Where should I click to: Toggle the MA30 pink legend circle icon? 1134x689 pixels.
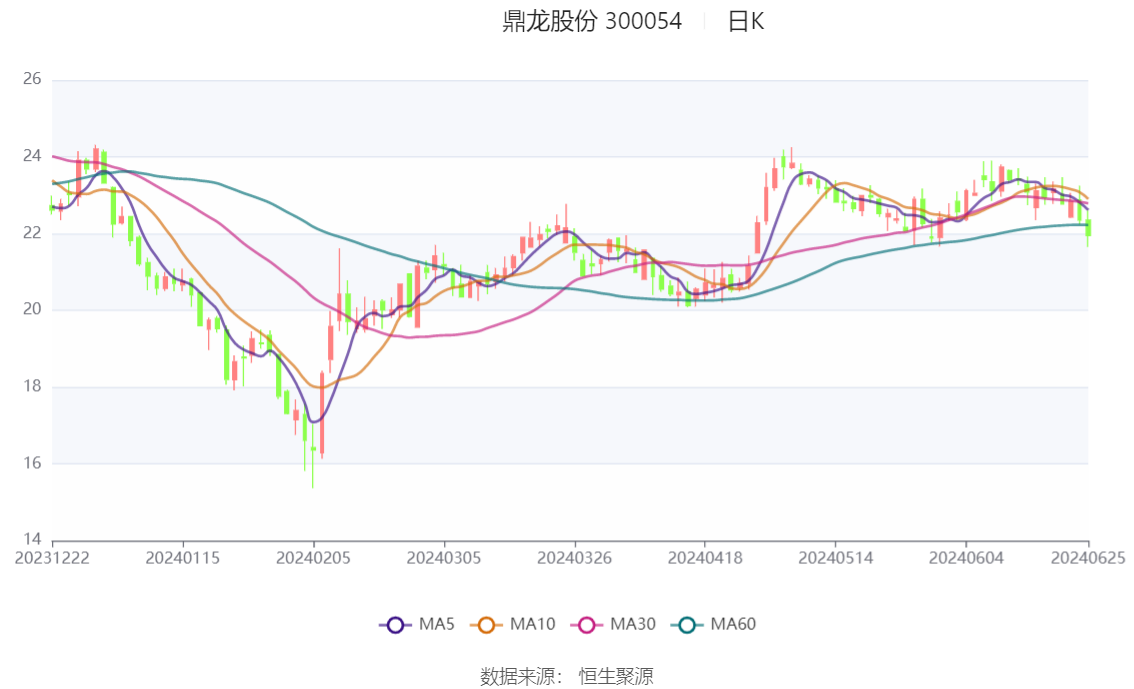[587, 625]
